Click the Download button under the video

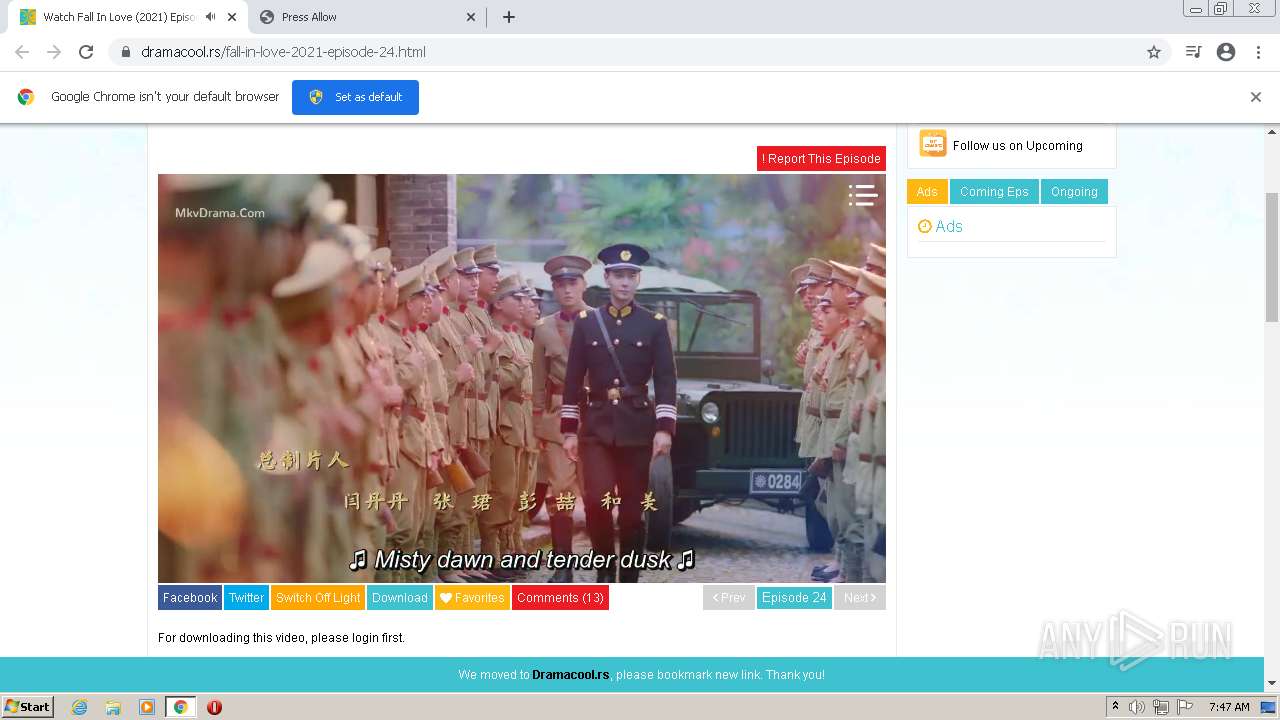pyautogui.click(x=400, y=598)
